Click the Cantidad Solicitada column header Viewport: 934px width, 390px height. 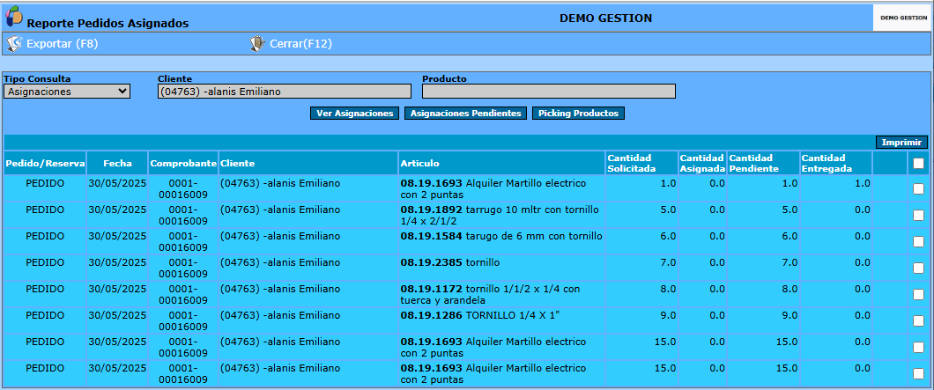(x=642, y=163)
